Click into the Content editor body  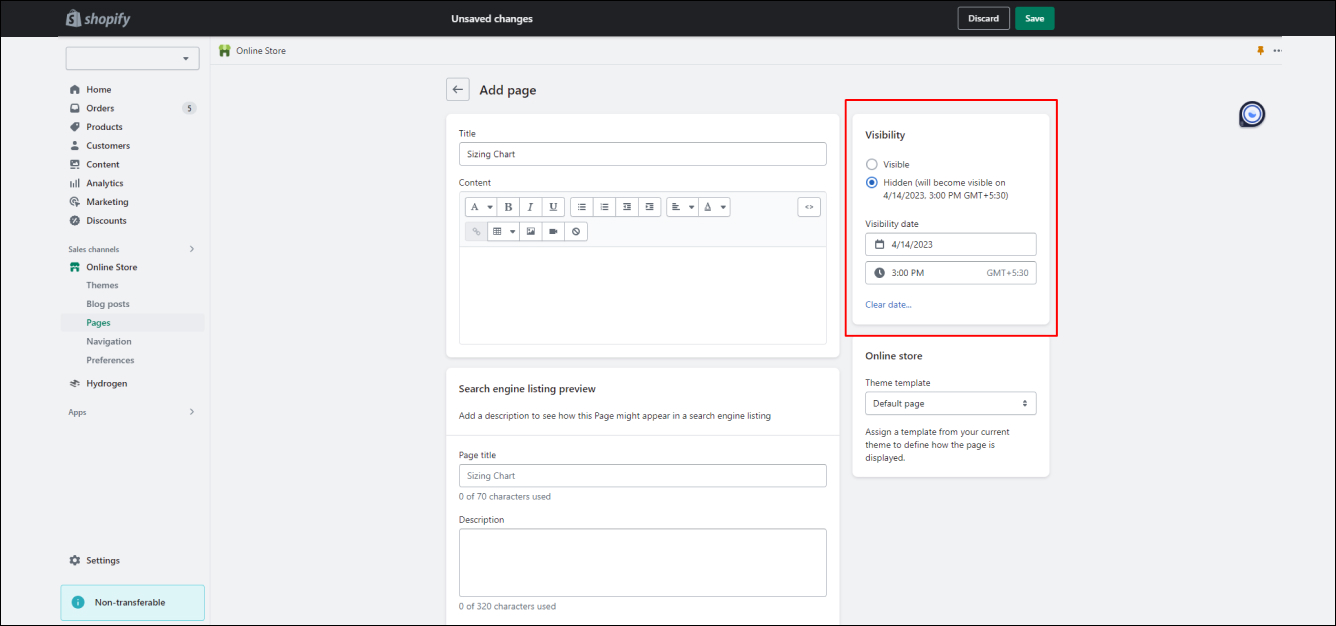click(x=642, y=295)
